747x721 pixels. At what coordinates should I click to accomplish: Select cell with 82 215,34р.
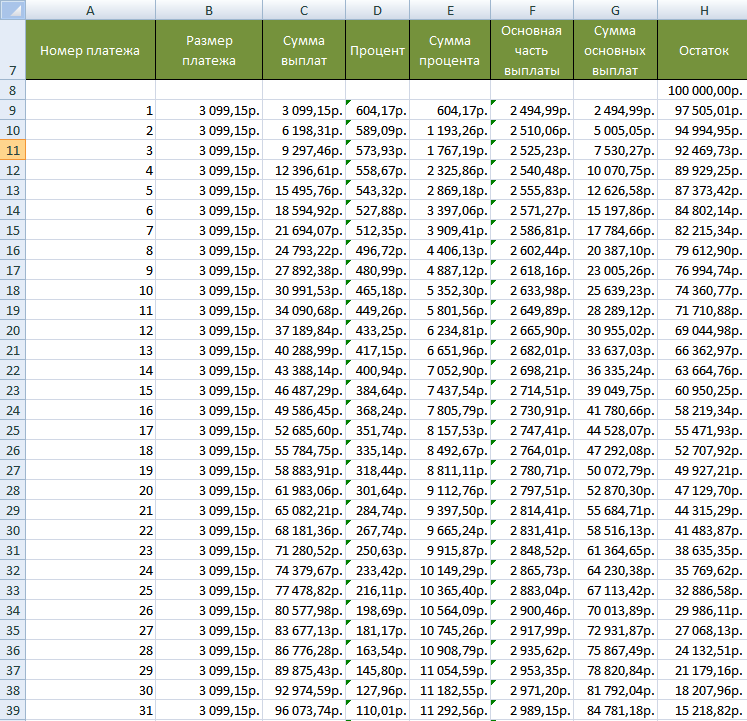(703, 230)
